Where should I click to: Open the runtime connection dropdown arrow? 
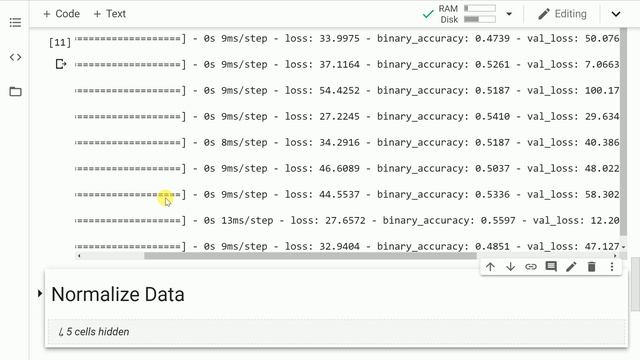(509, 14)
